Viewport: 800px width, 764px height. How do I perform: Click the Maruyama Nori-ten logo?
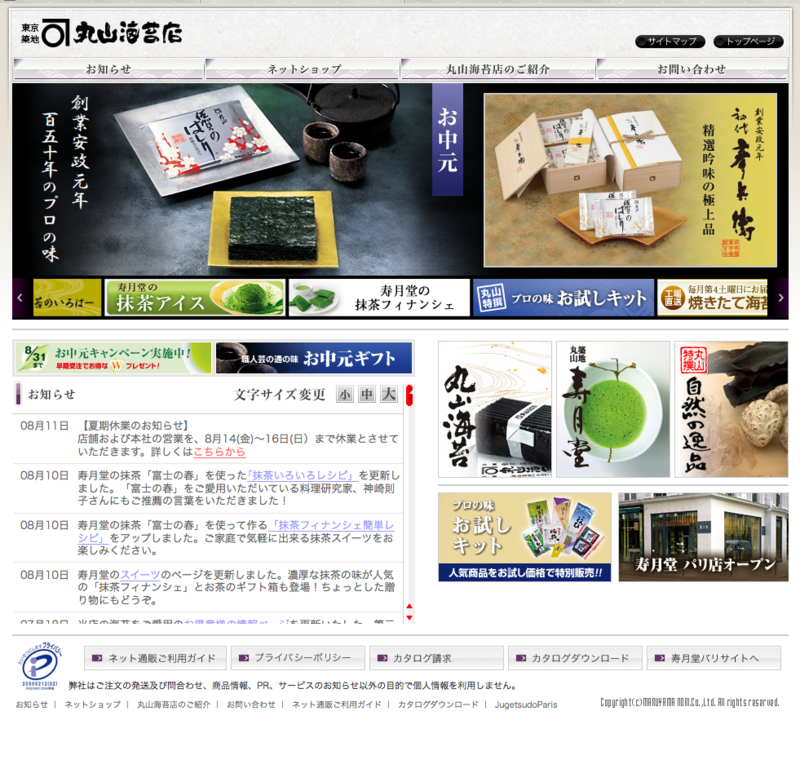click(102, 33)
